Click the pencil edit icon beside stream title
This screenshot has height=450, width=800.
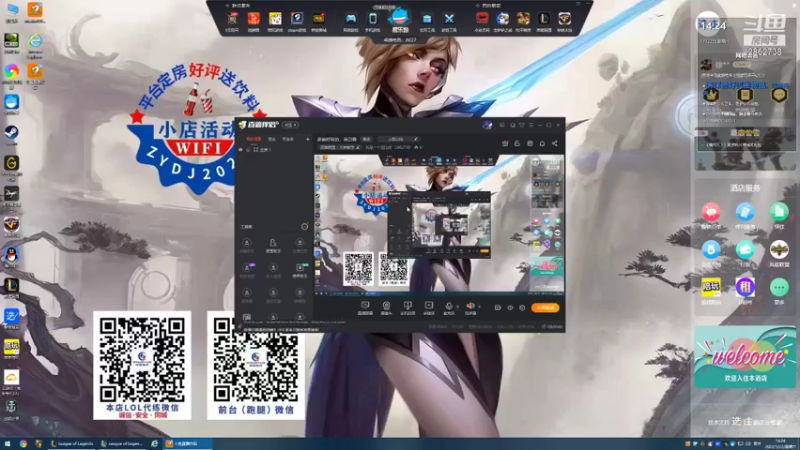[x=416, y=139]
